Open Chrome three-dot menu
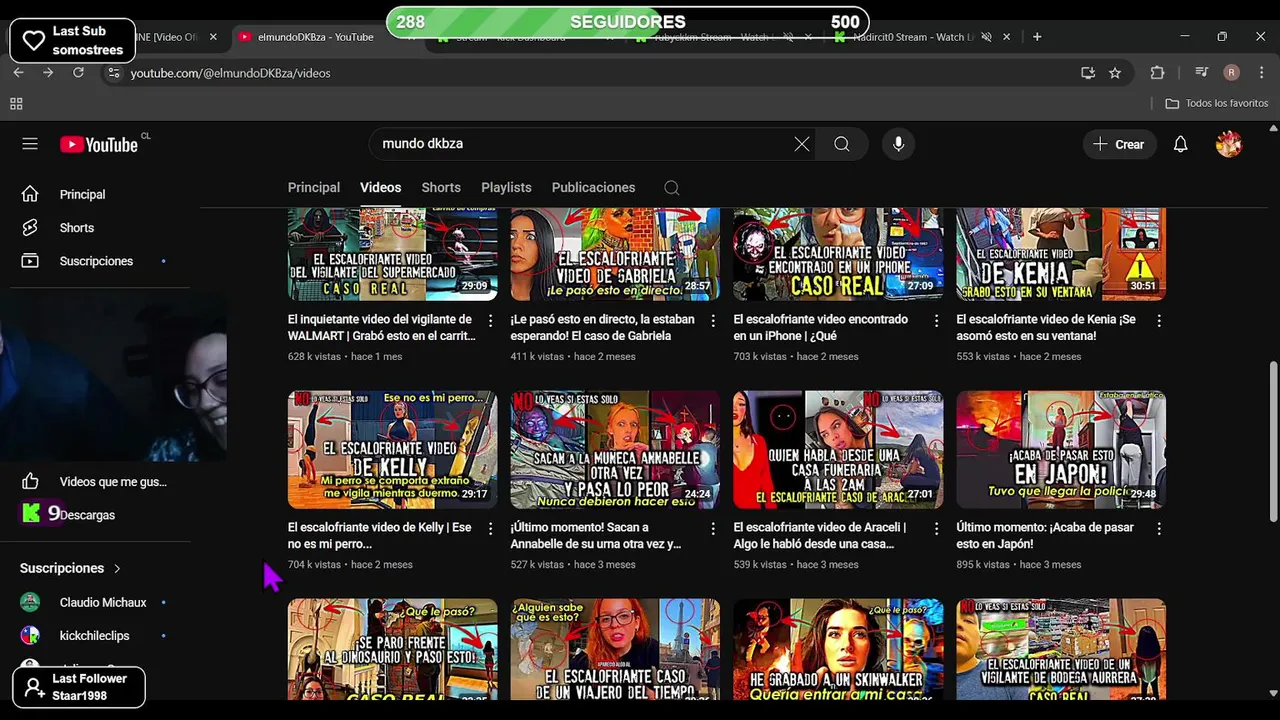This screenshot has height=720, width=1280. 1260,73
